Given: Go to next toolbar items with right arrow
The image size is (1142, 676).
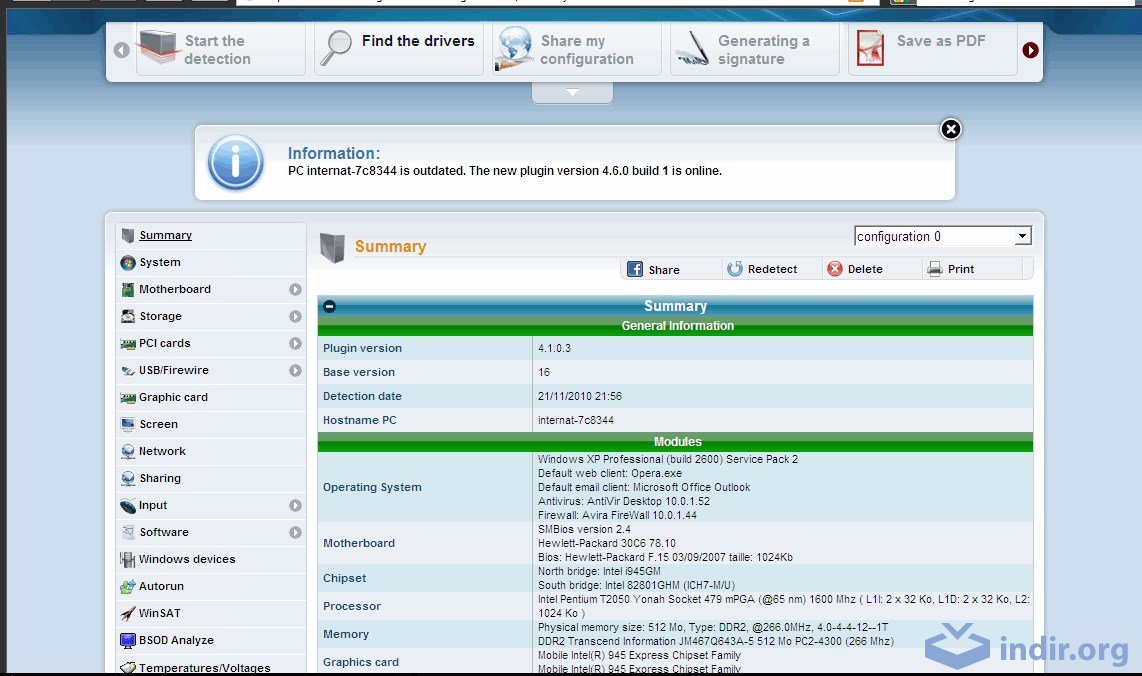Looking at the screenshot, I should pos(1030,50).
